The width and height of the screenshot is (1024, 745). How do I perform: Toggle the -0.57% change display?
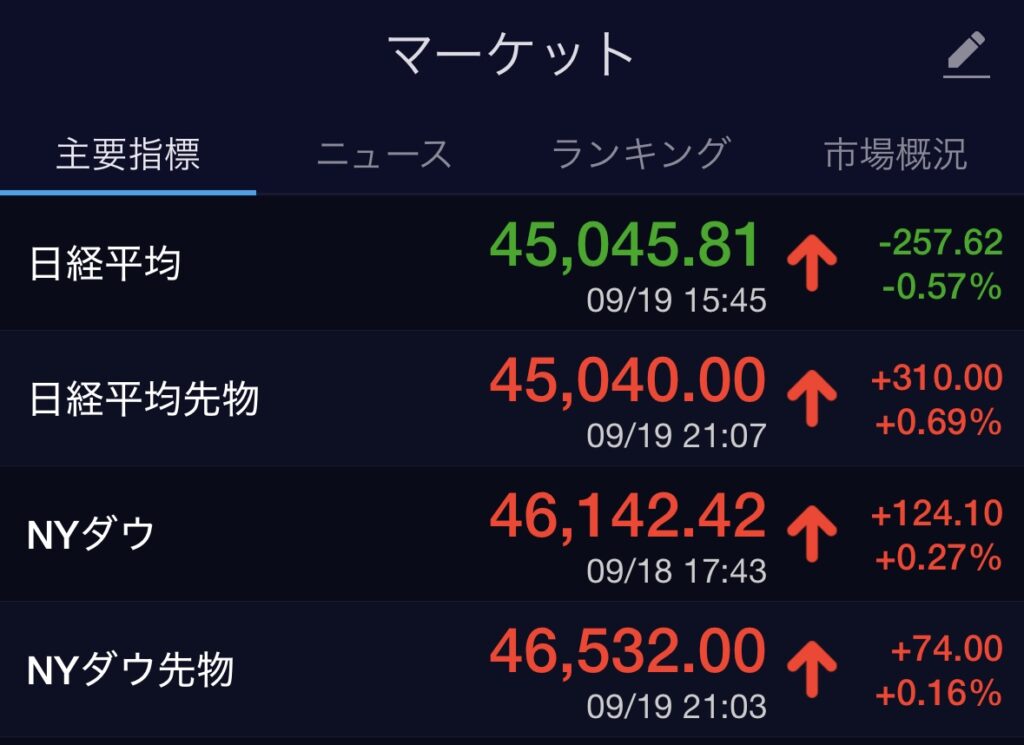(x=941, y=288)
